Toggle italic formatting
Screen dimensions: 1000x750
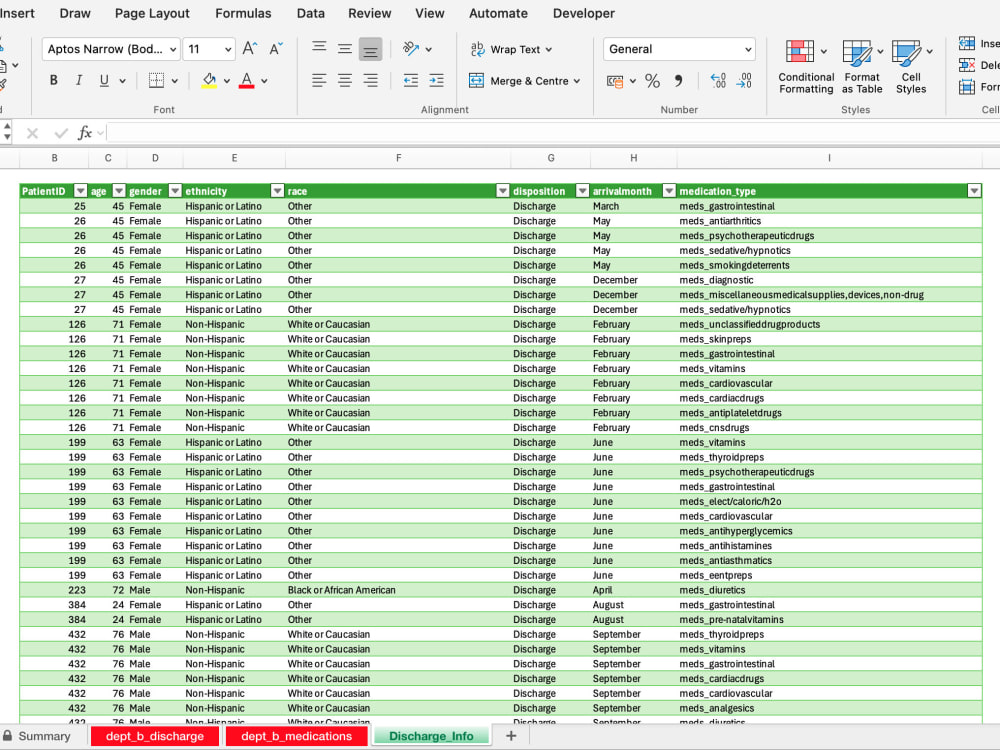pos(78,80)
